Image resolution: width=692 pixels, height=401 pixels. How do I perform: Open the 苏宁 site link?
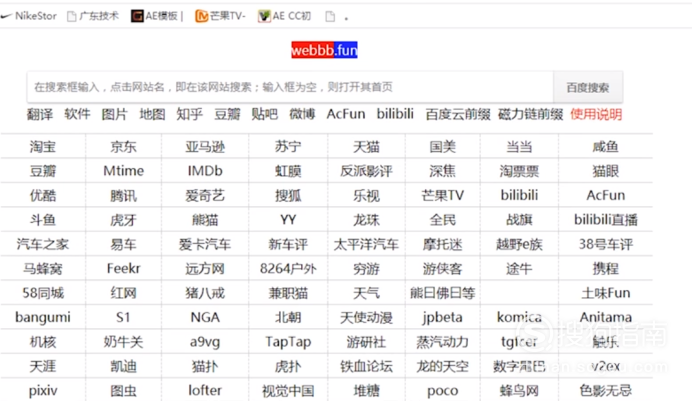click(288, 146)
